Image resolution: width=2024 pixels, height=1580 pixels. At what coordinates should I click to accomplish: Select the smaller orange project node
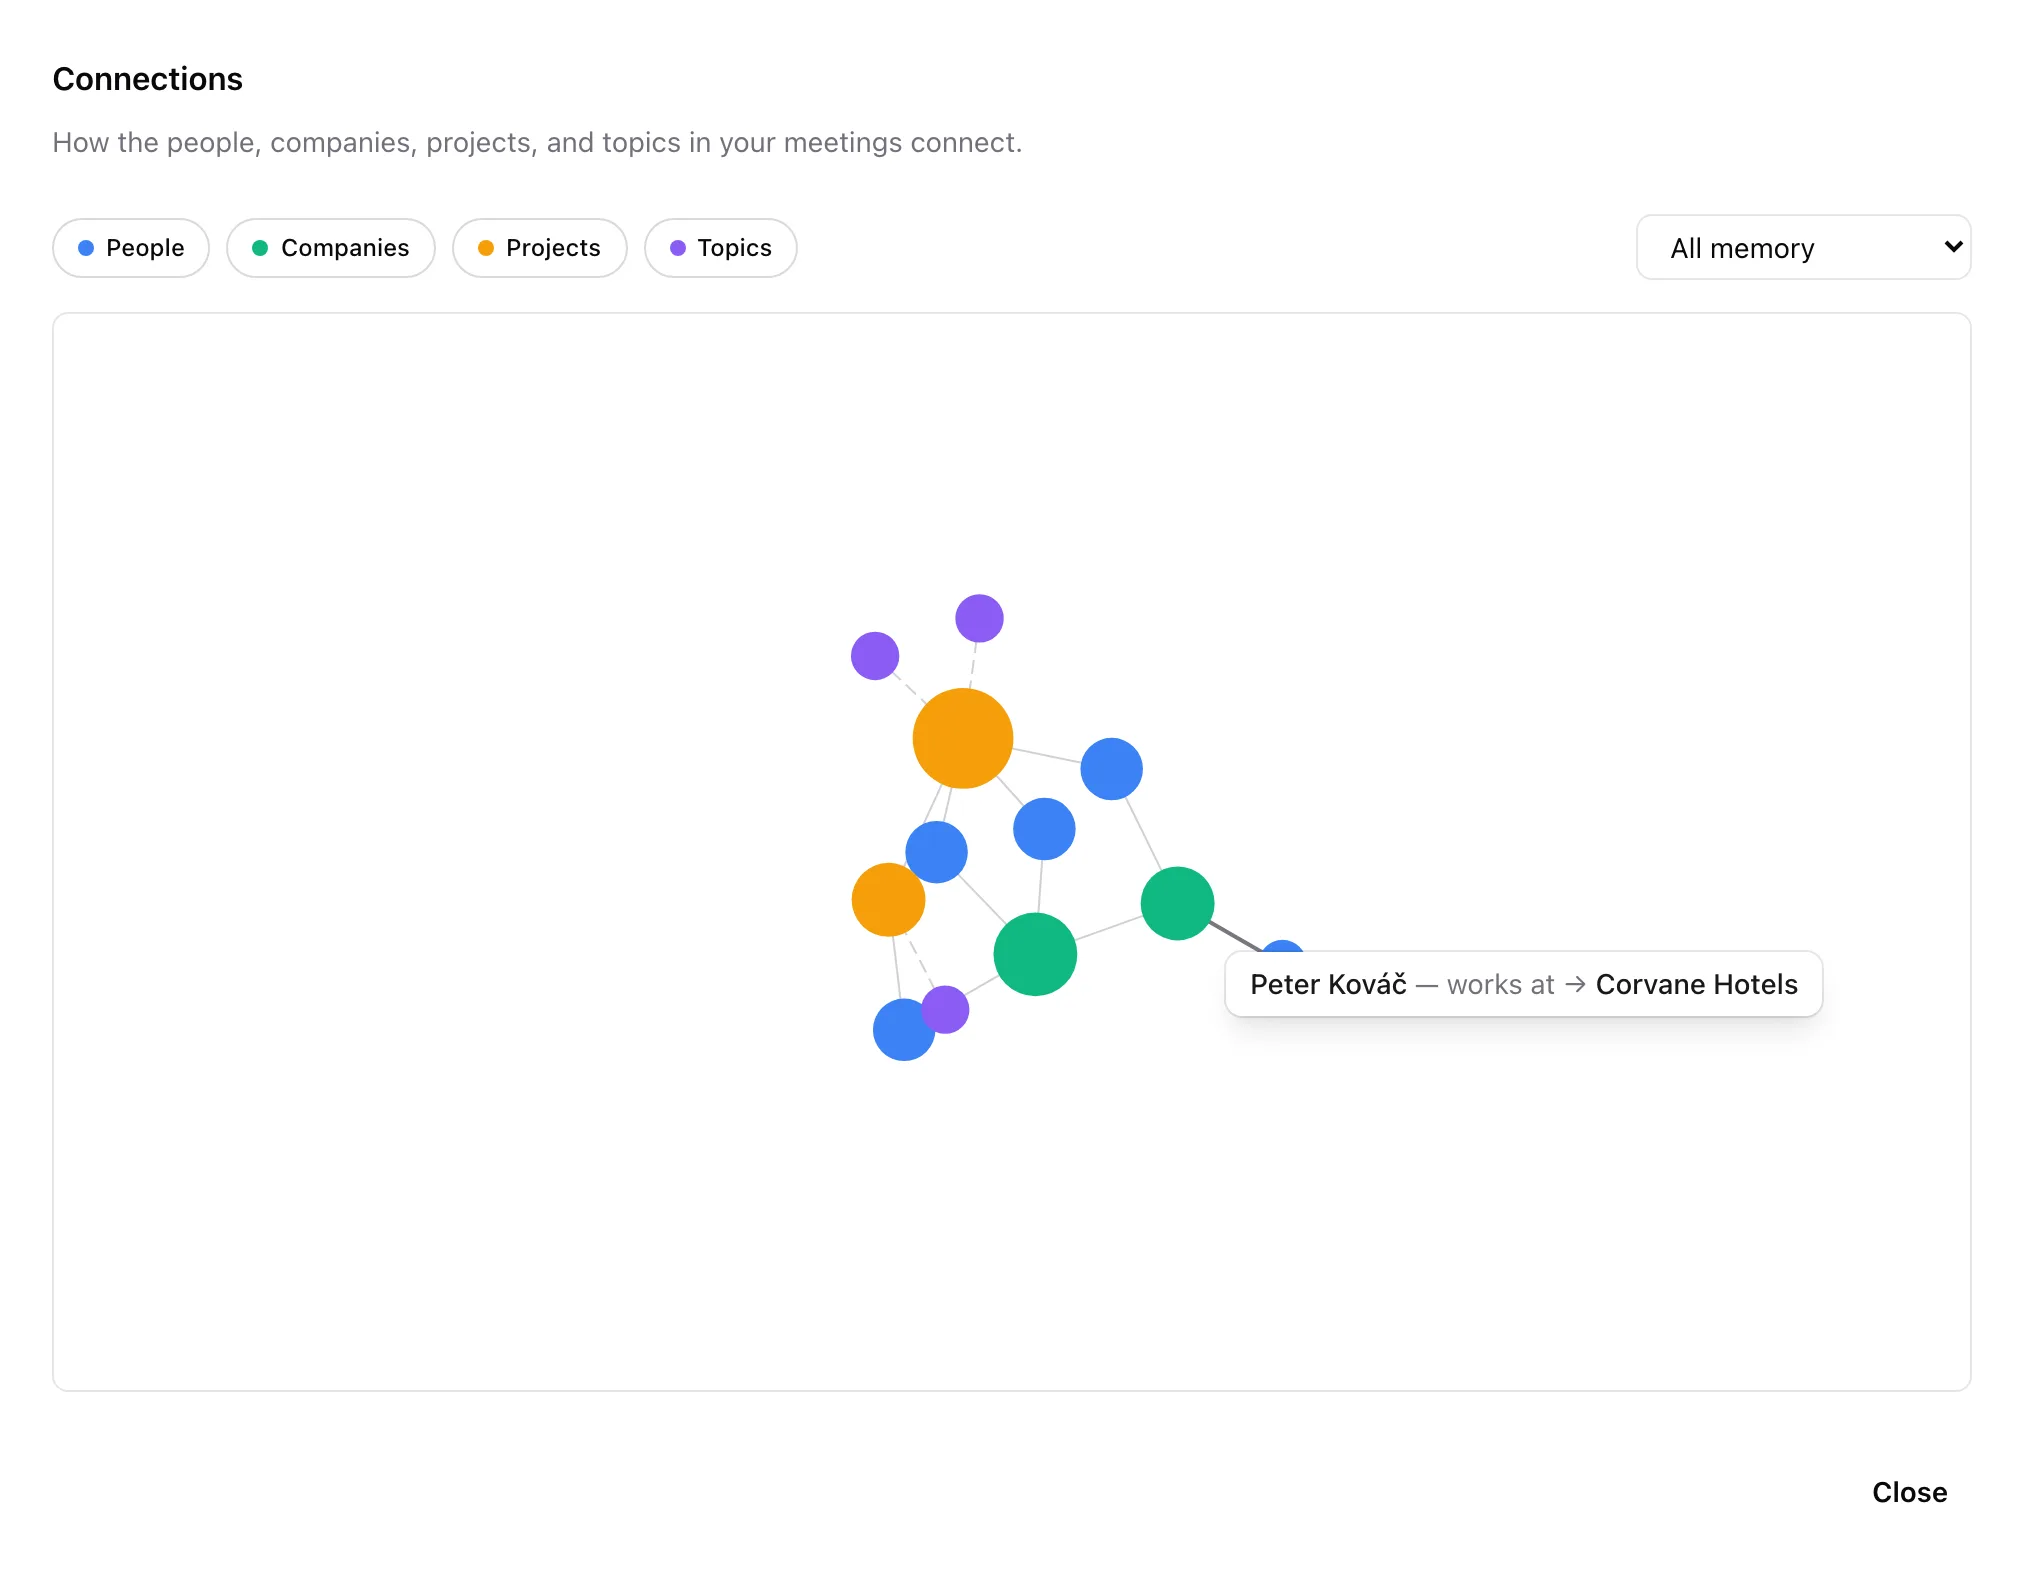coord(888,900)
